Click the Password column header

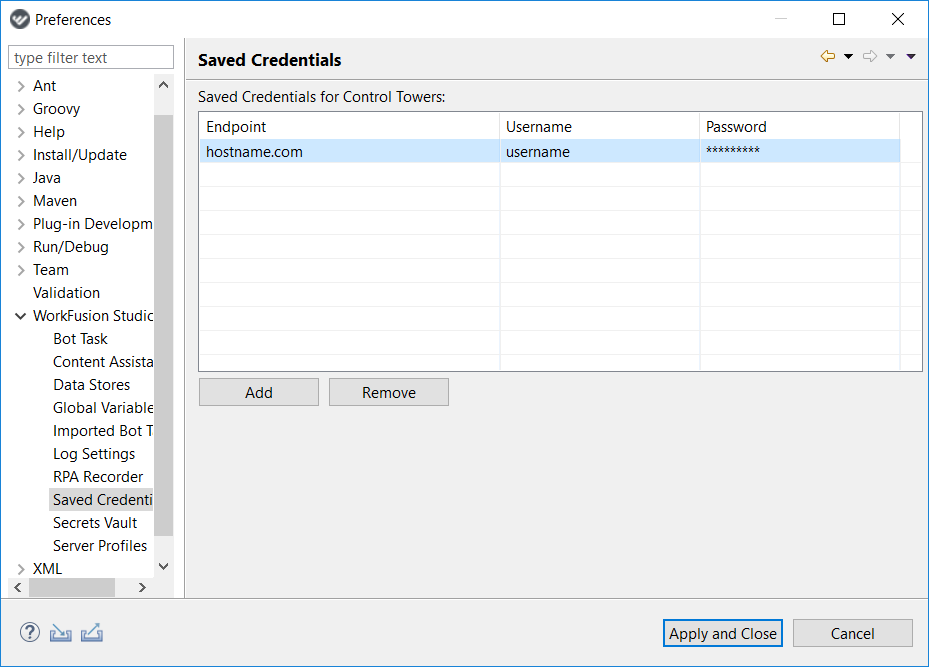(x=800, y=127)
